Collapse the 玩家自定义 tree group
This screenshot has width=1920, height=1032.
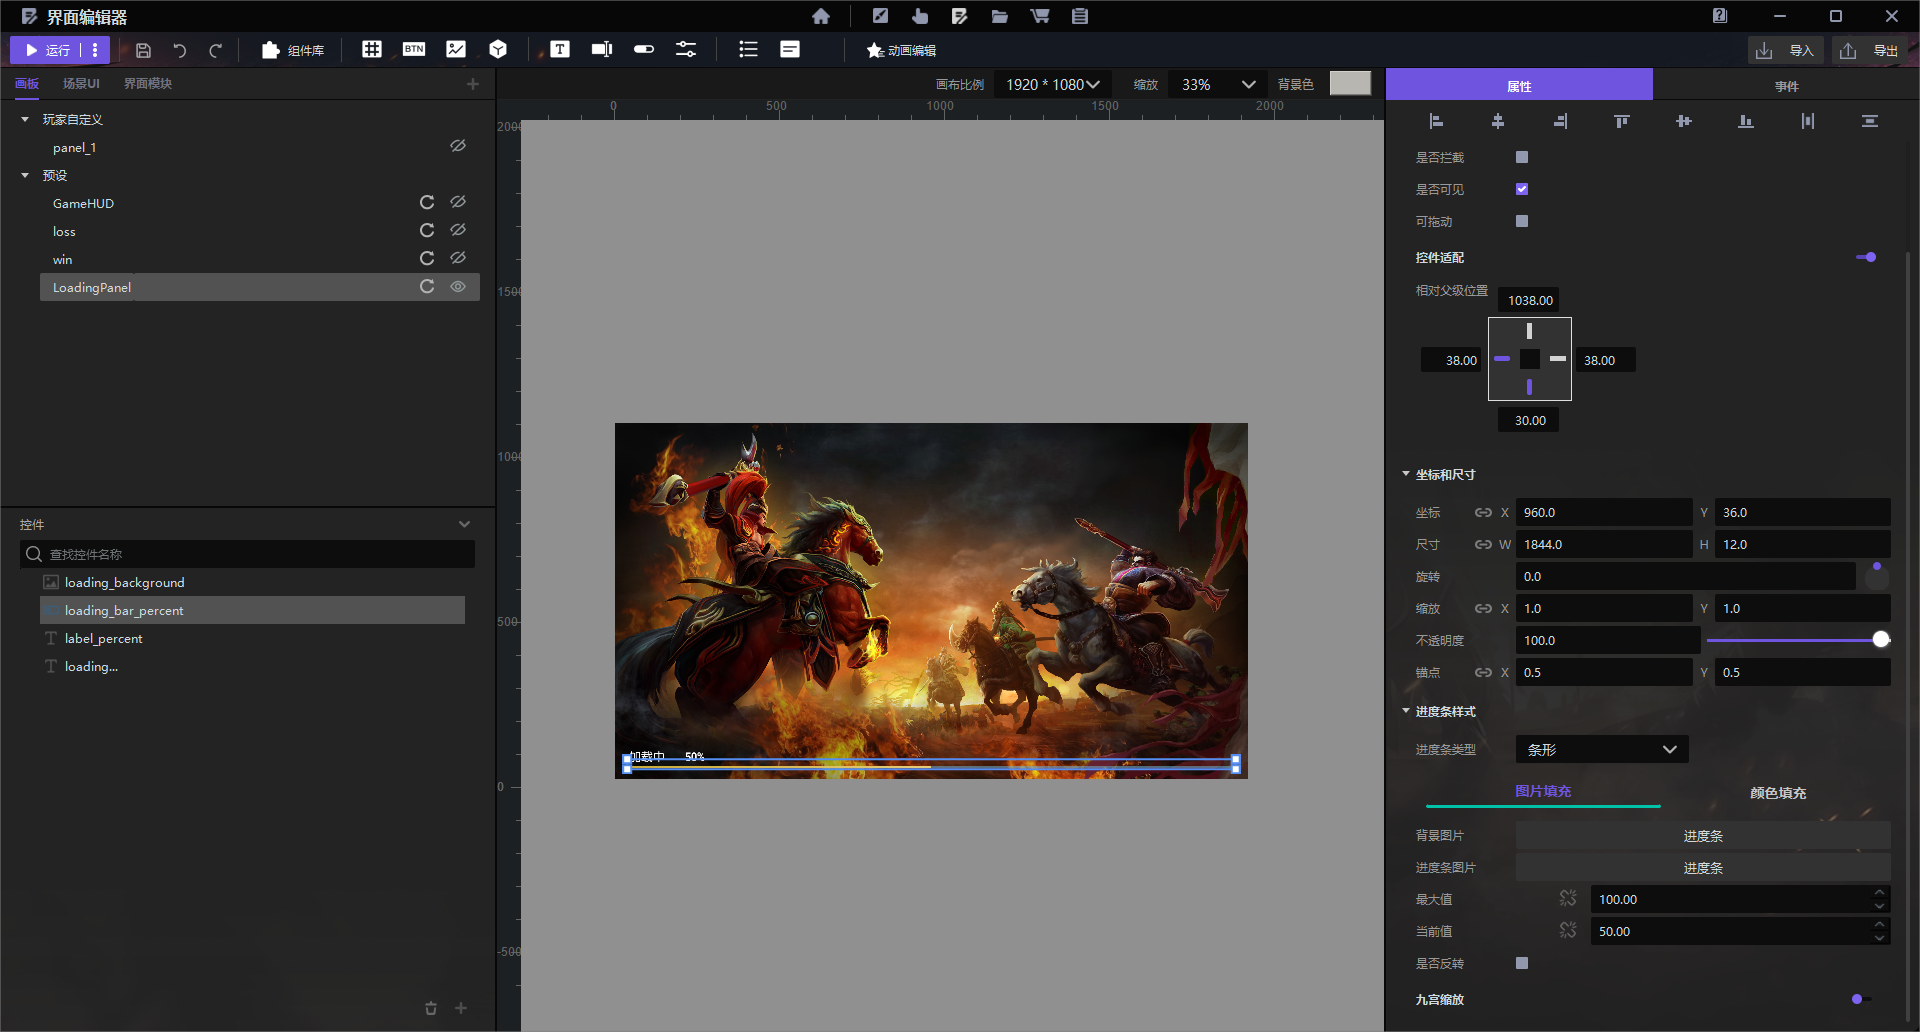click(25, 119)
